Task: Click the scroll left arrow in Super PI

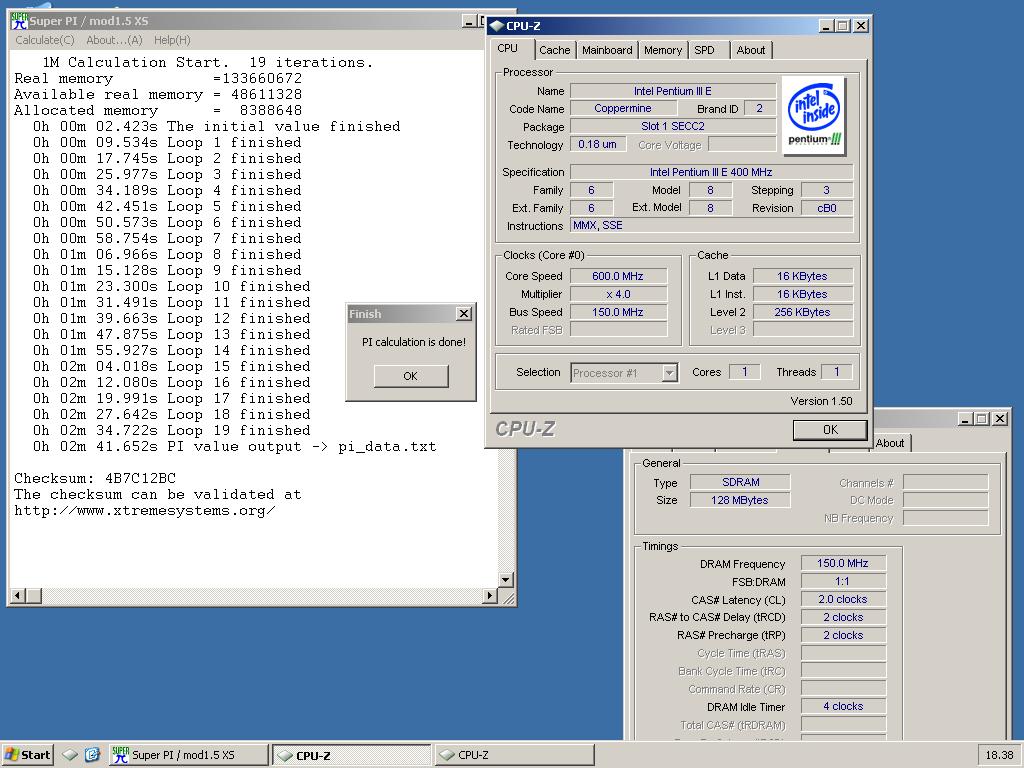Action: click(18, 596)
